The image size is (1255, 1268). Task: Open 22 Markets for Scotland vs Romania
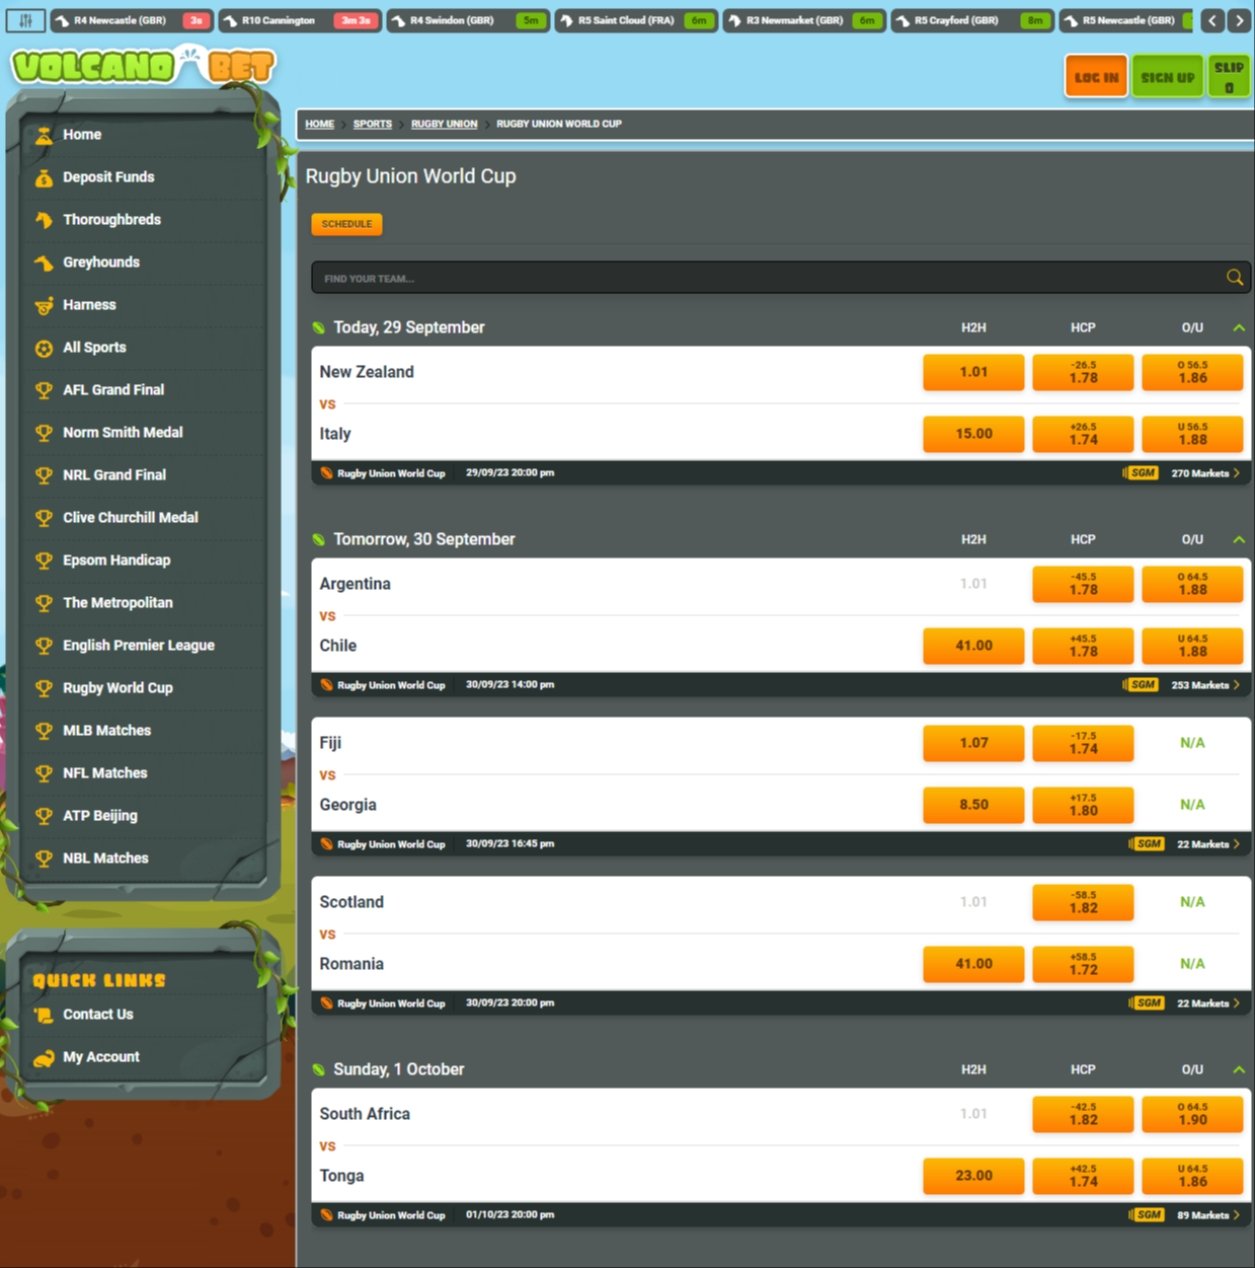(x=1208, y=1003)
